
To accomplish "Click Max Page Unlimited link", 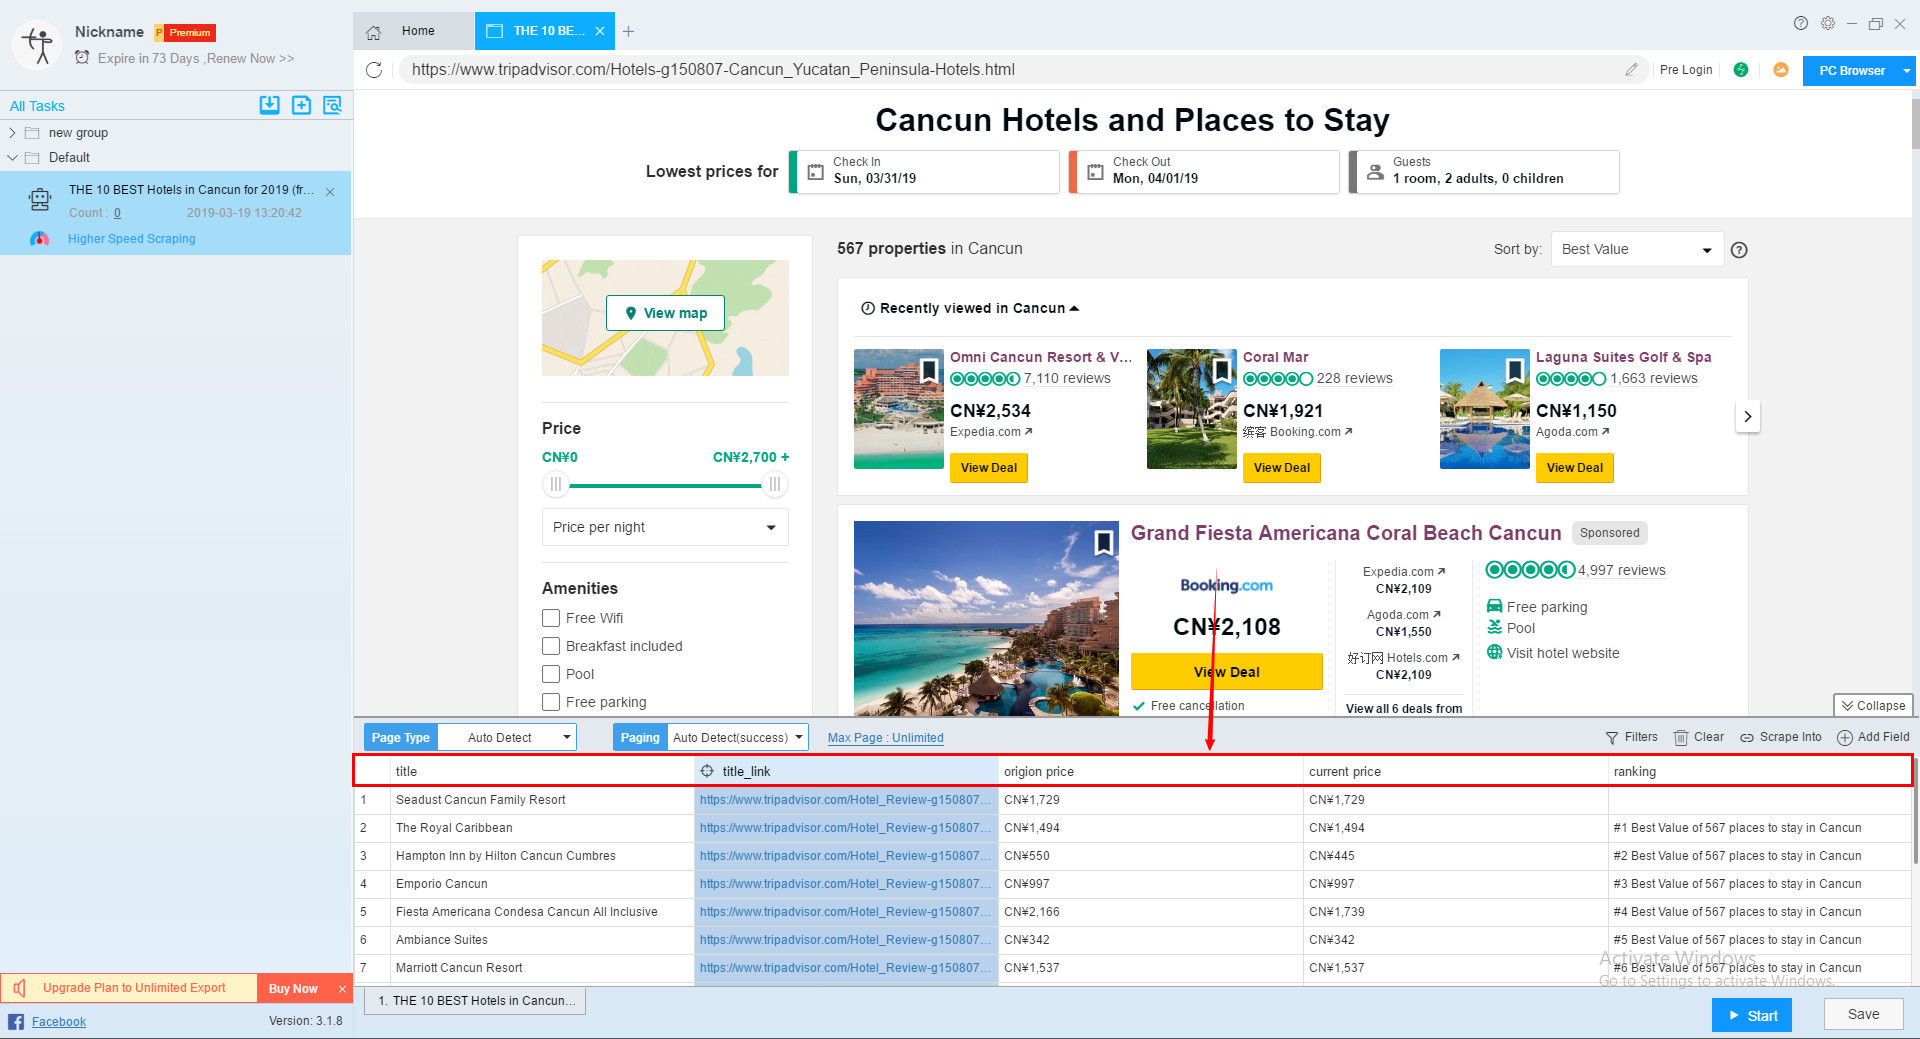I will pos(885,738).
